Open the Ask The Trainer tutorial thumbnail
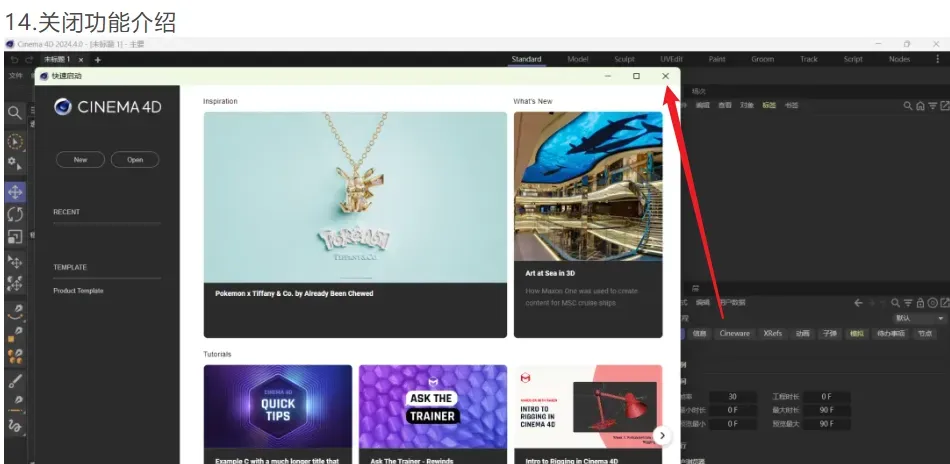 [x=433, y=406]
